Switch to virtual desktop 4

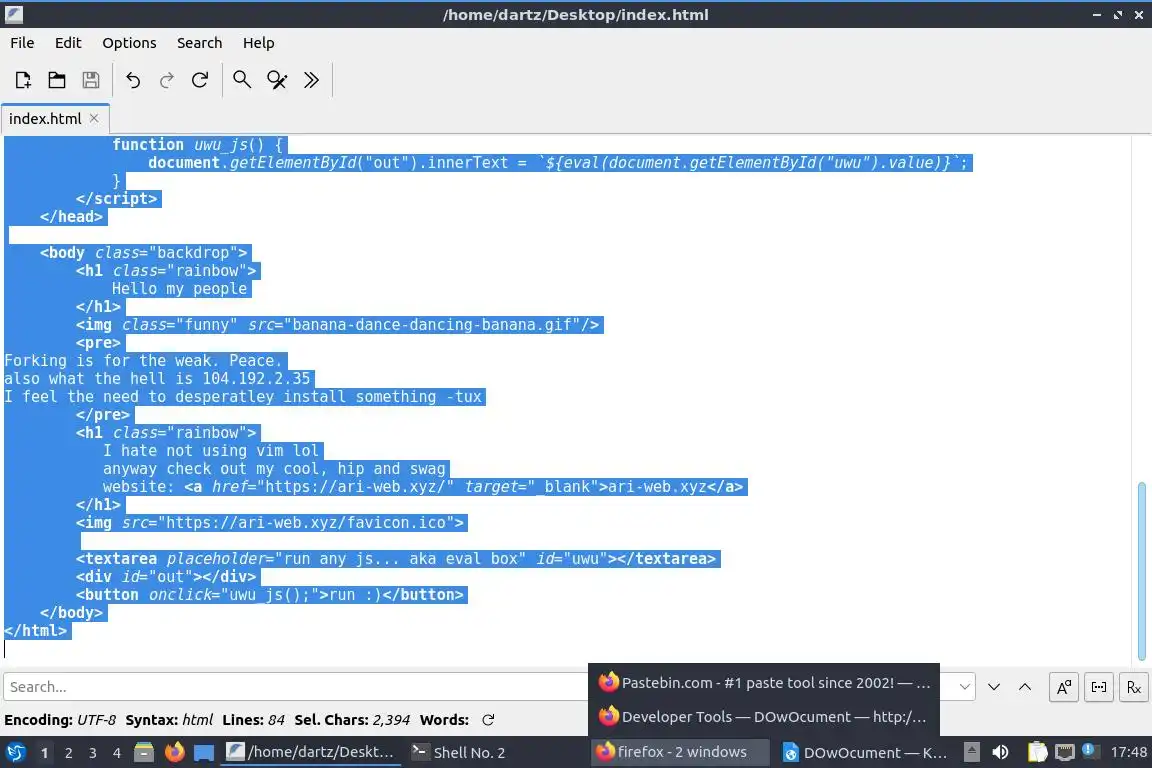pyautogui.click(x=117, y=753)
